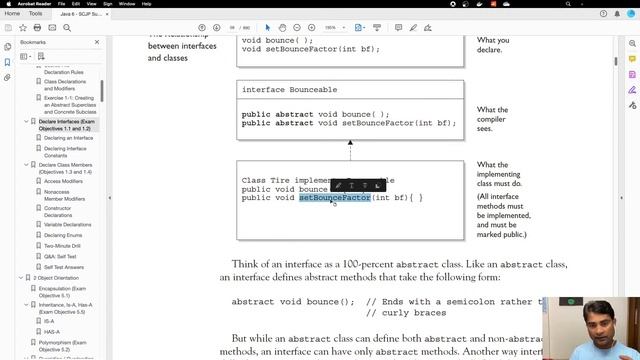Jump to Declaring an Interface bookmark
Viewport: 640px width, 360px height.
point(69,138)
